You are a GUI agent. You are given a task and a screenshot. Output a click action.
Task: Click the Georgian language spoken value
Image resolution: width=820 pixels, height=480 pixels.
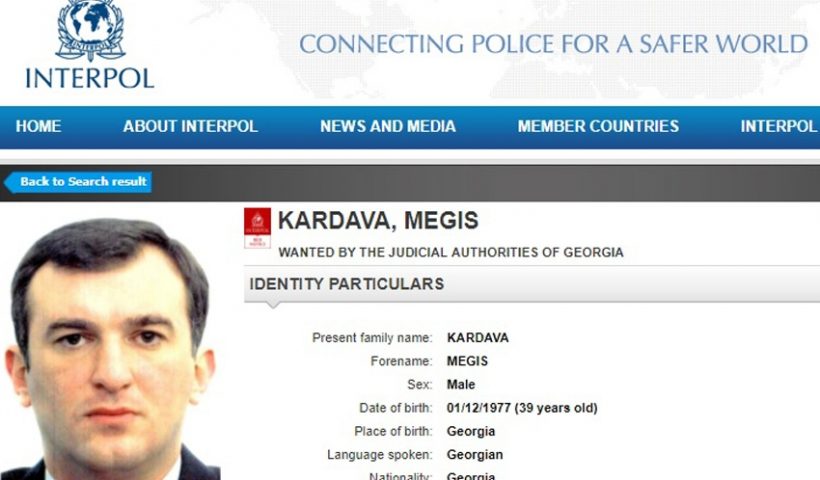tap(474, 455)
